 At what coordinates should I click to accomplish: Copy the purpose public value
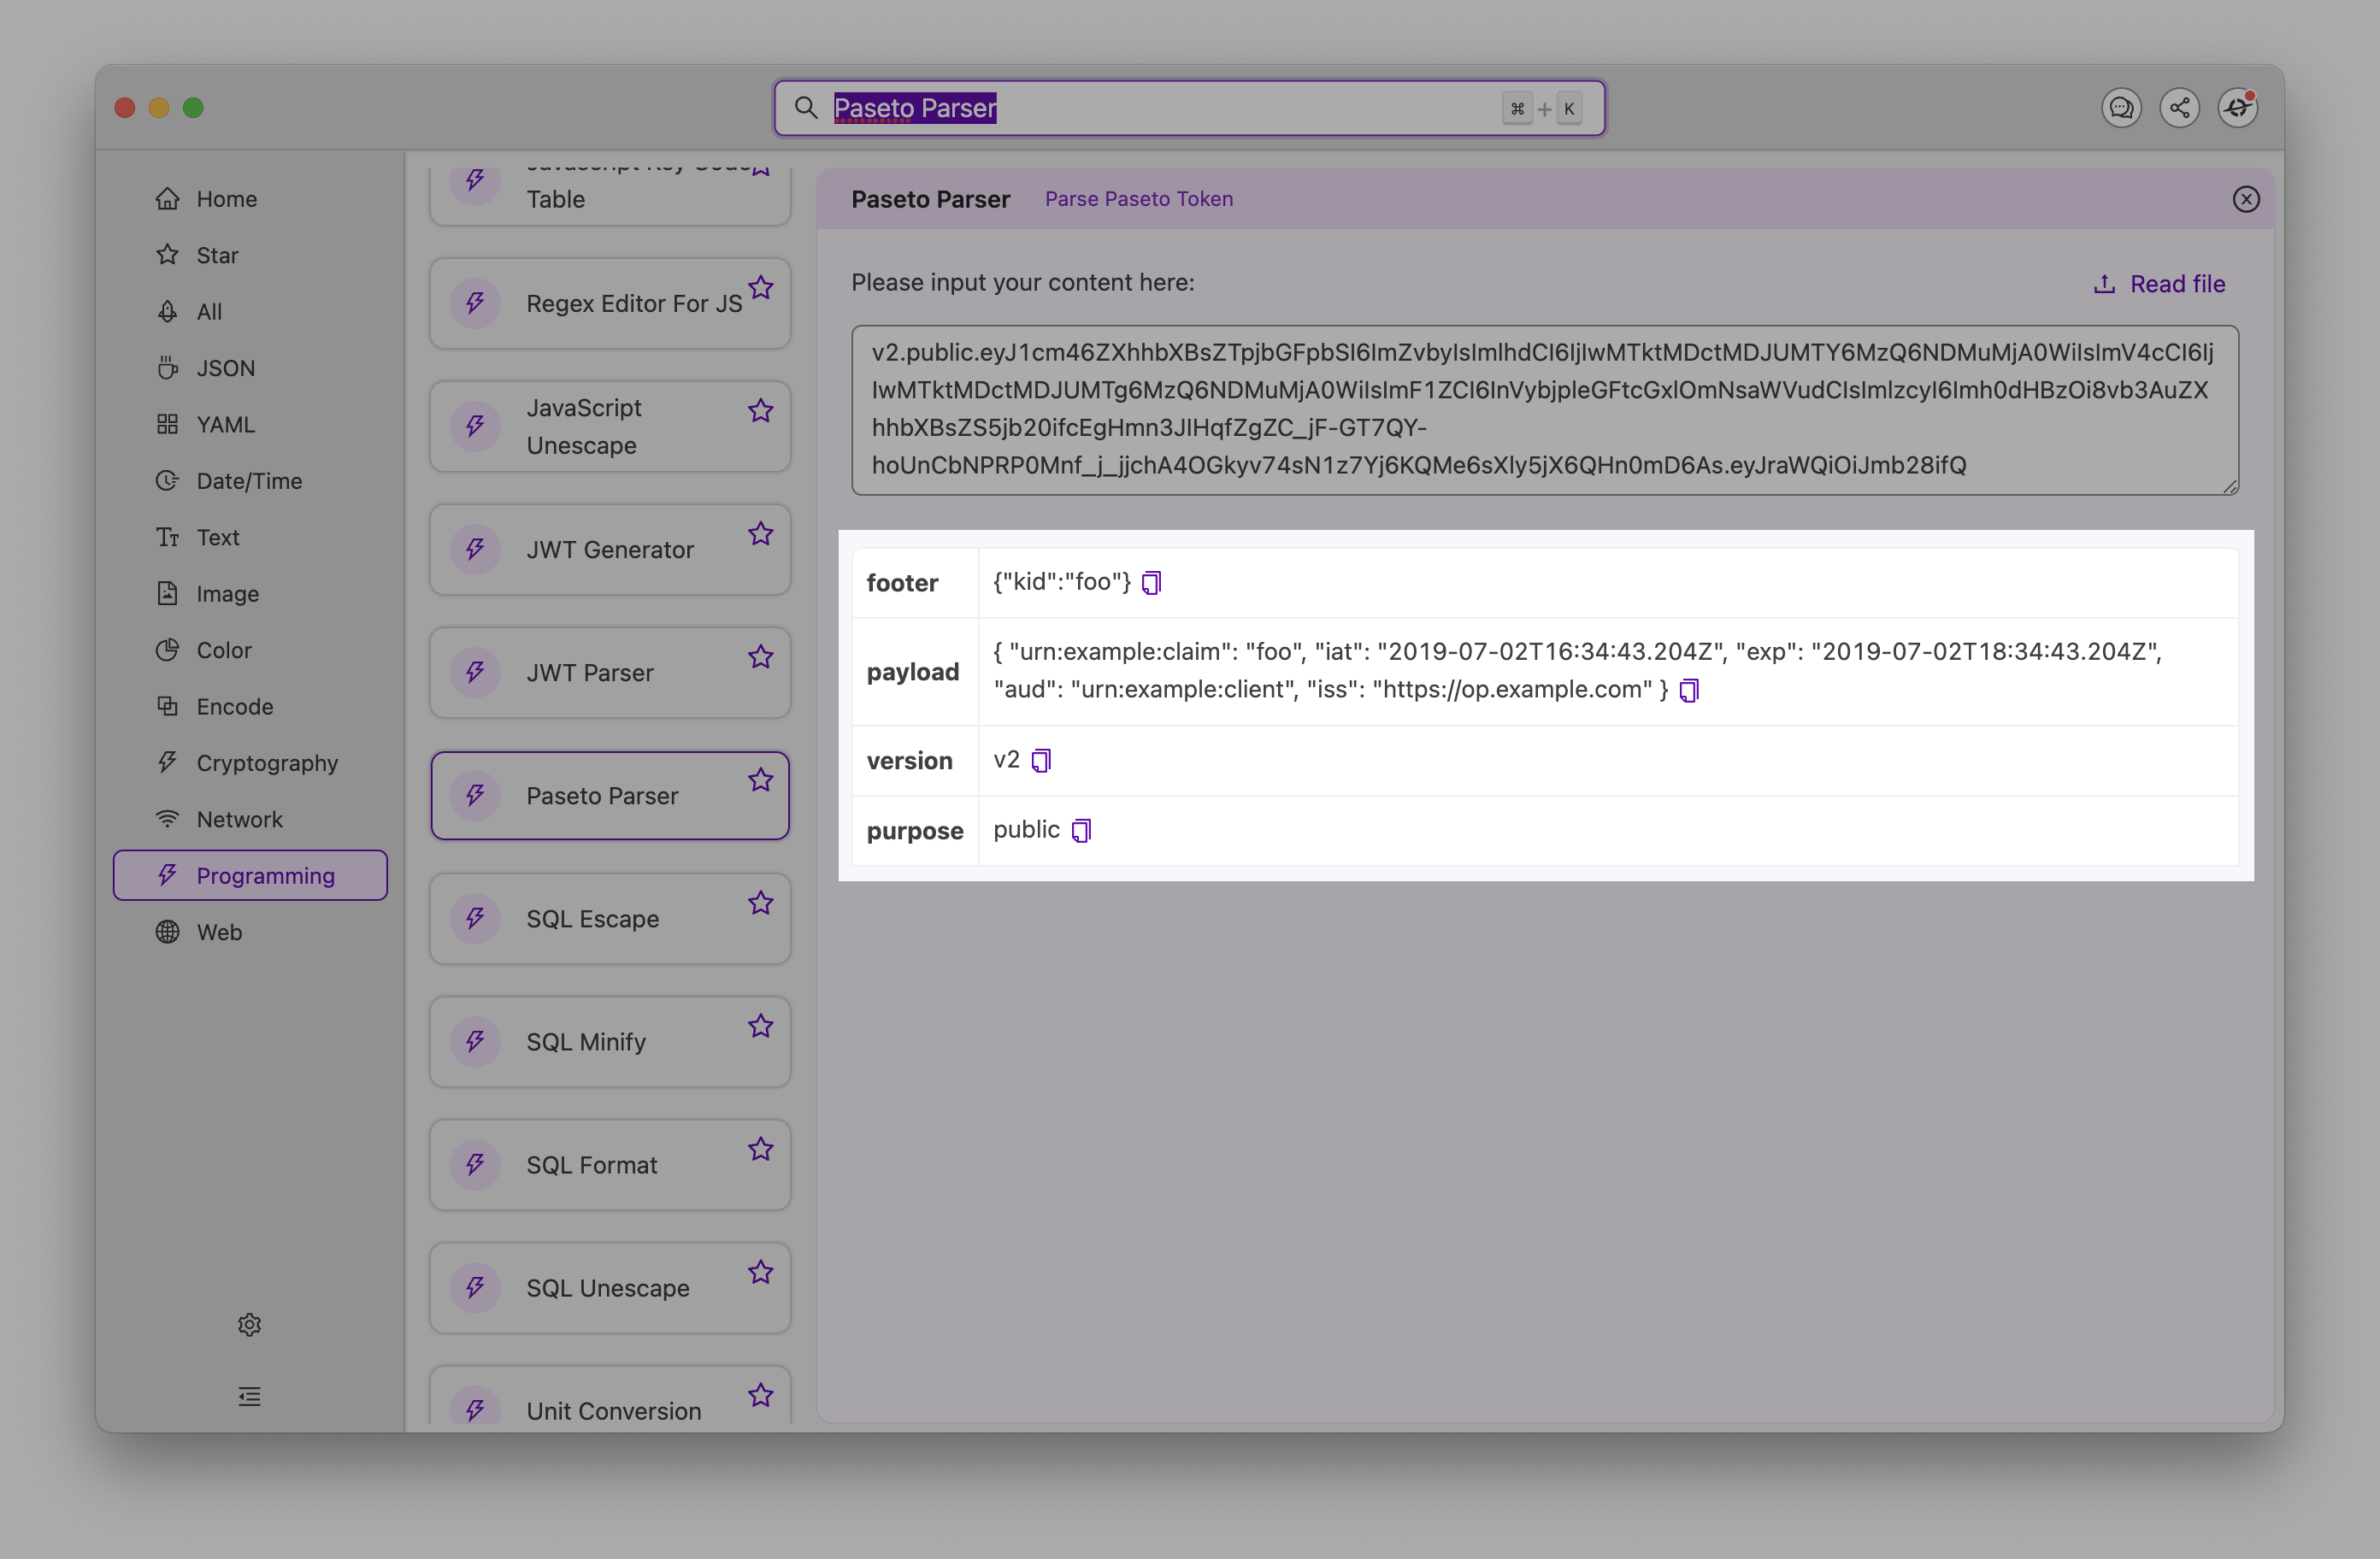tap(1081, 830)
